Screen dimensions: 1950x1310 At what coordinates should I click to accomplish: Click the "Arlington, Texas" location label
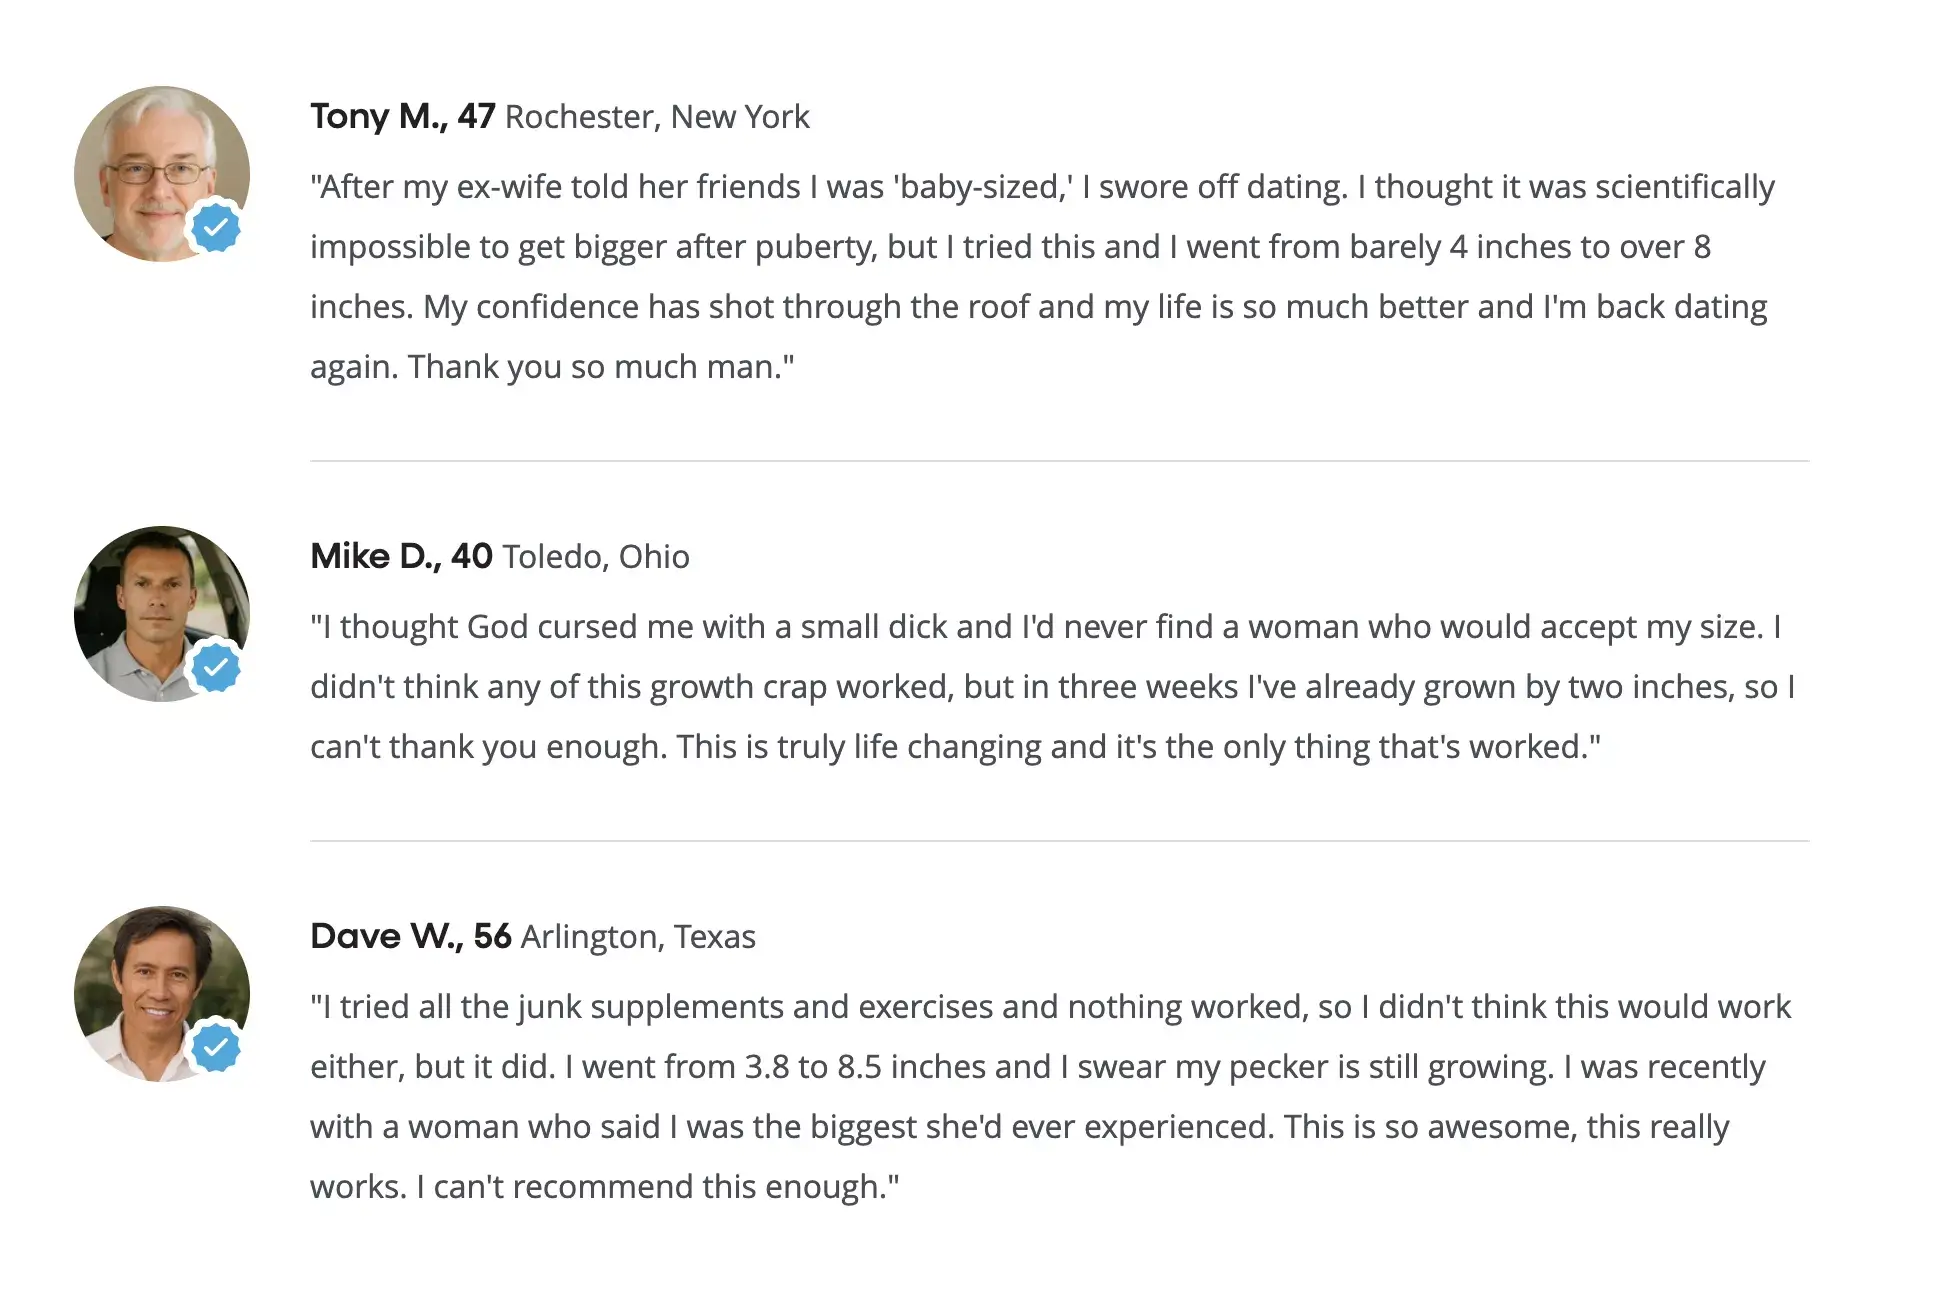tap(638, 937)
